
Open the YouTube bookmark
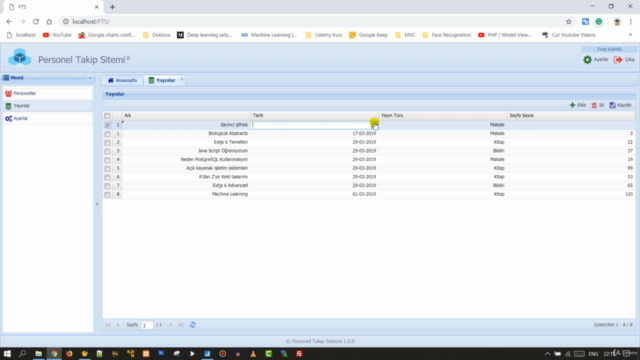57,35
